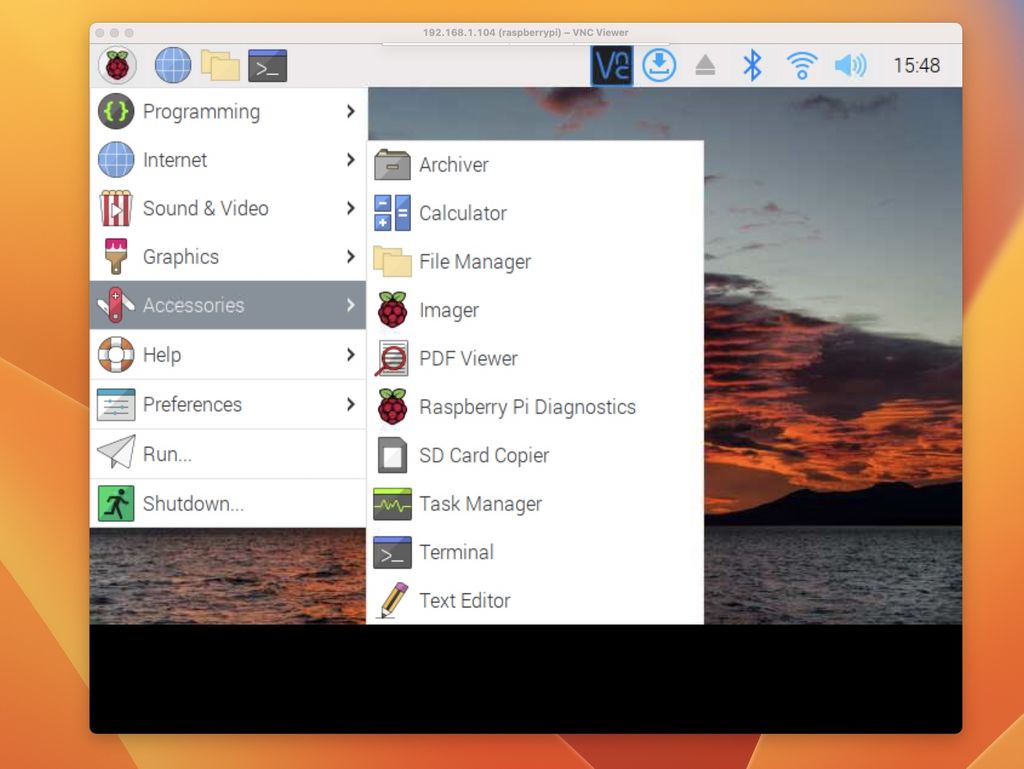Viewport: 1024px width, 769px height.
Task: Click the Calculator icon in submenu
Action: pos(392,213)
